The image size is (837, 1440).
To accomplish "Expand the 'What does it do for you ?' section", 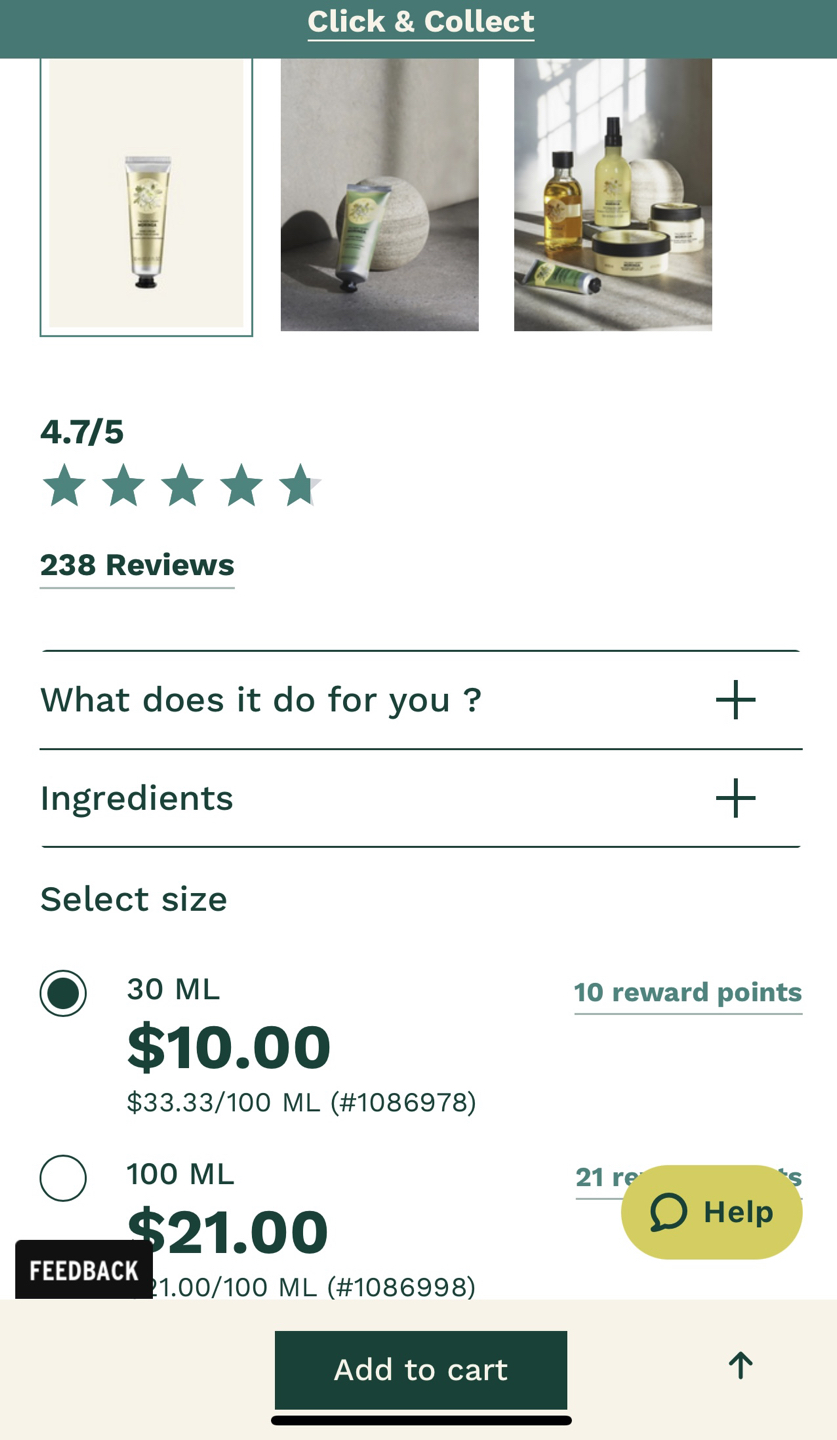I will [261, 700].
